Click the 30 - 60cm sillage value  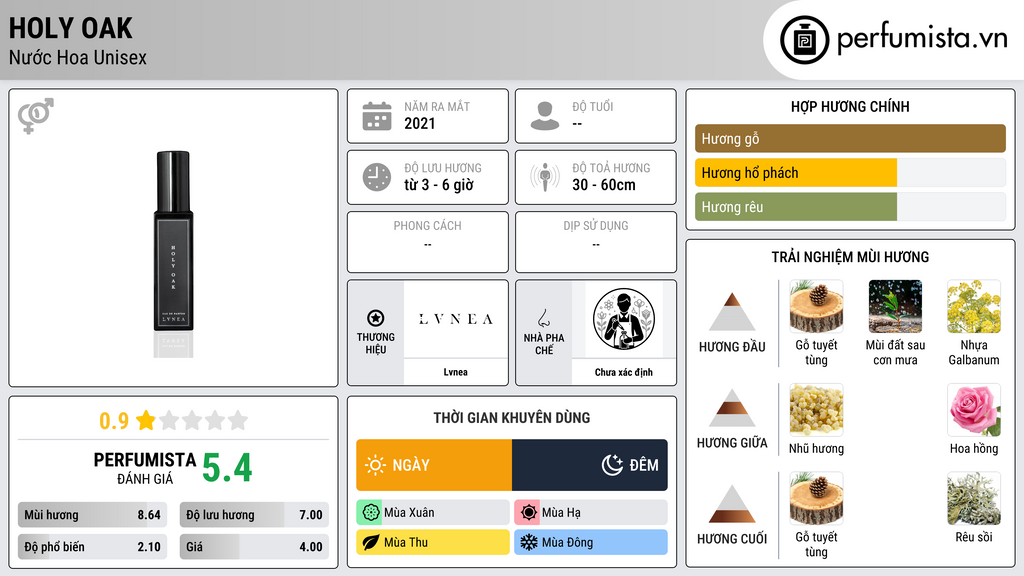[603, 185]
